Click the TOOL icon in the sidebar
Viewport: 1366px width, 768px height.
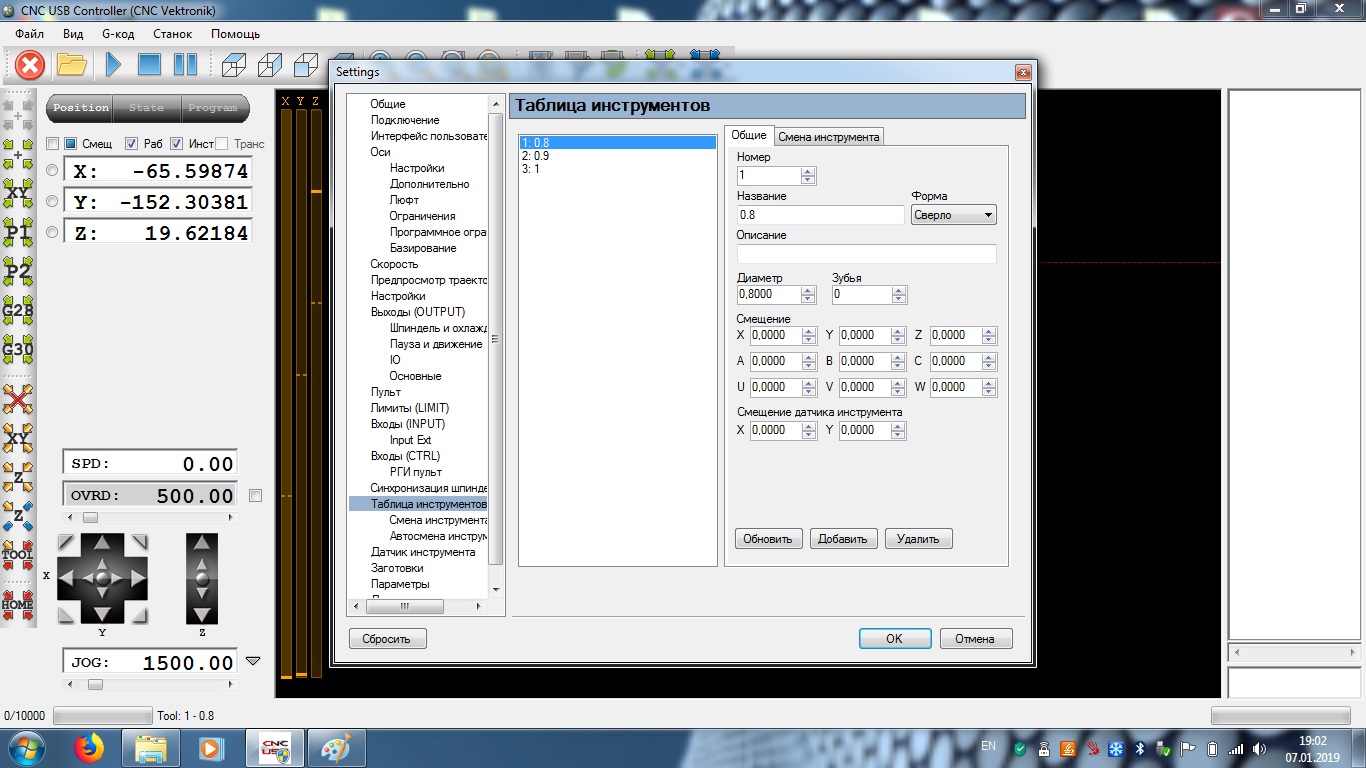(18, 555)
